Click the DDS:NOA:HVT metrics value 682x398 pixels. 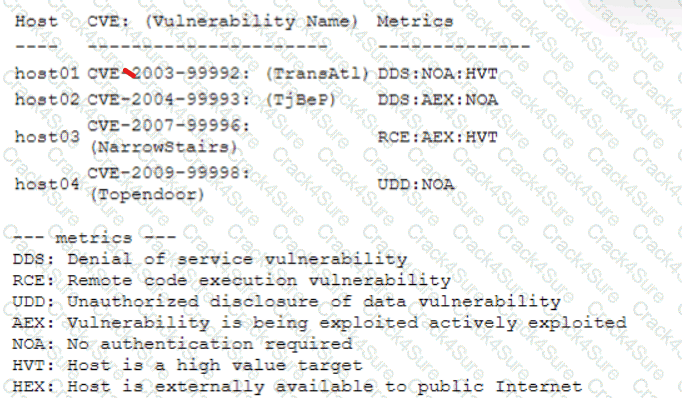point(437,74)
